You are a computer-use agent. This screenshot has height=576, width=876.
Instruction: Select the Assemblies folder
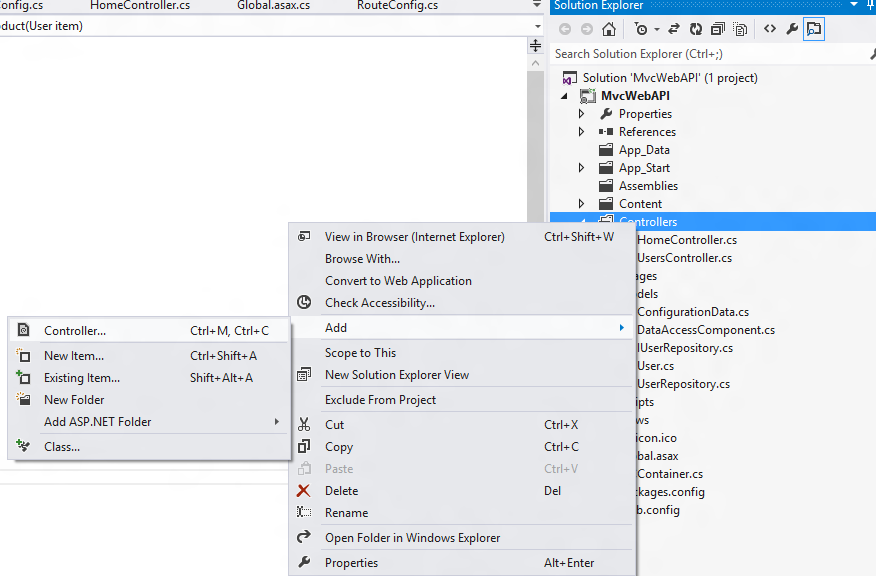(648, 186)
